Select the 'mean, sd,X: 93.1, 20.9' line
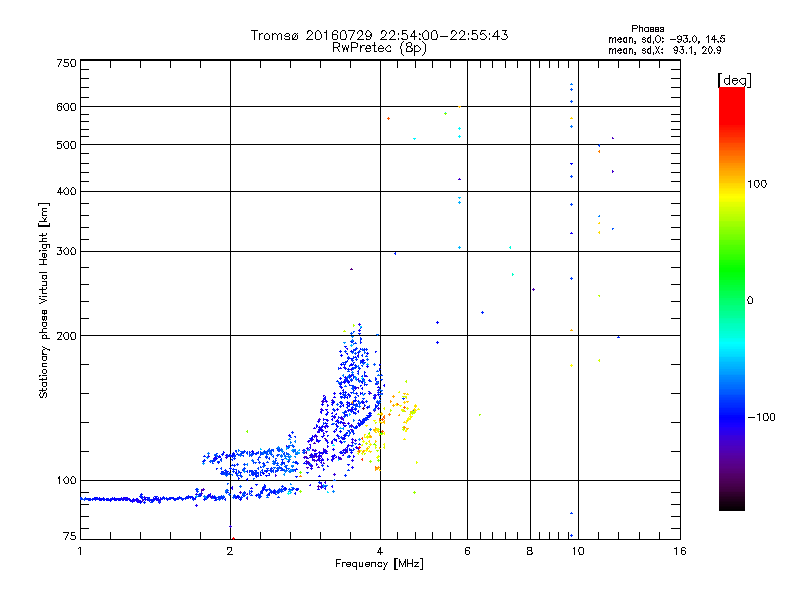800x600 pixels. click(665, 50)
